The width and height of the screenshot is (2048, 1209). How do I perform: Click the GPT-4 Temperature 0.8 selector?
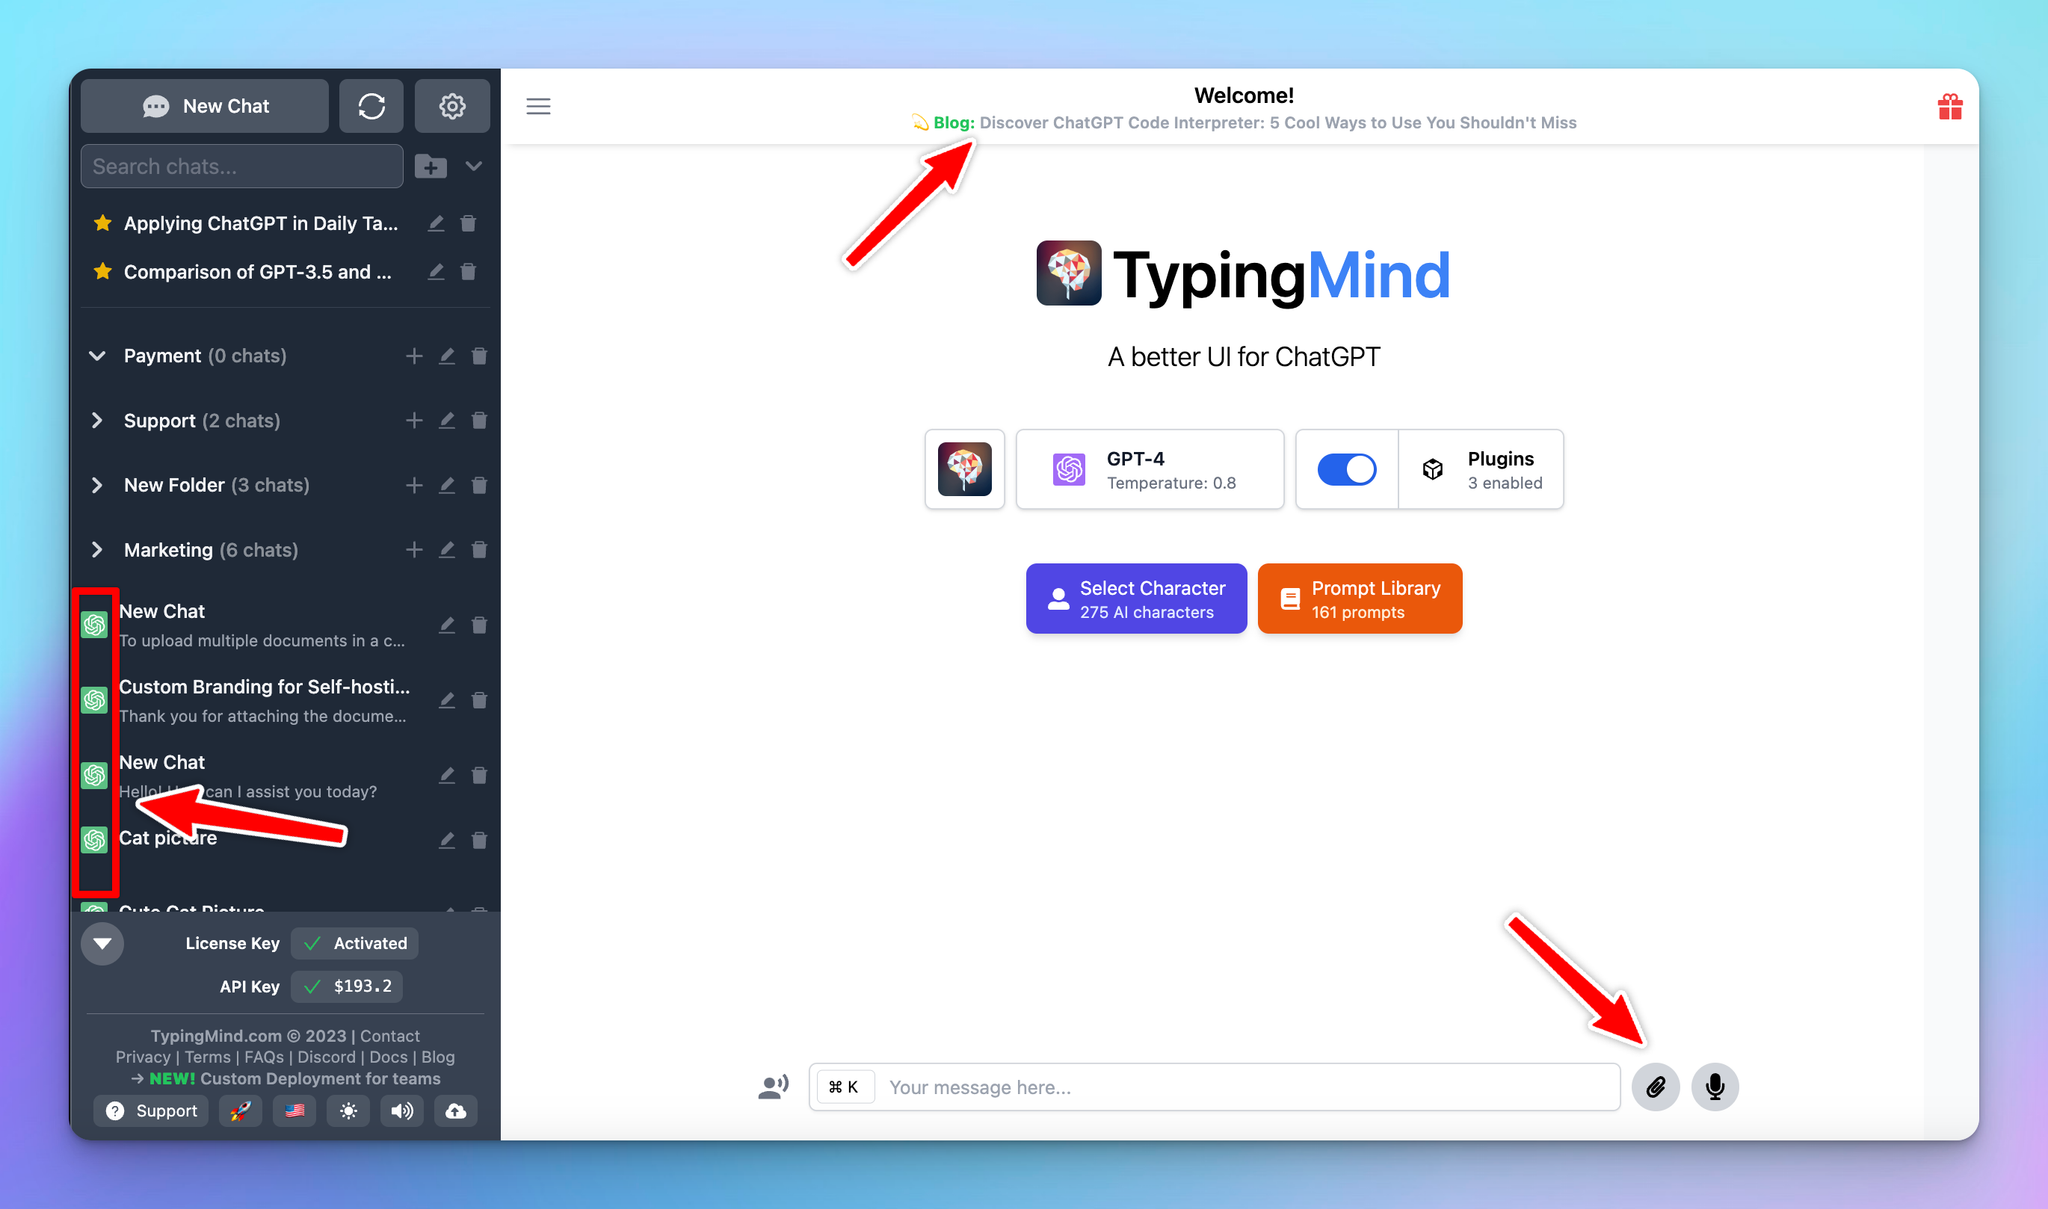(1148, 469)
